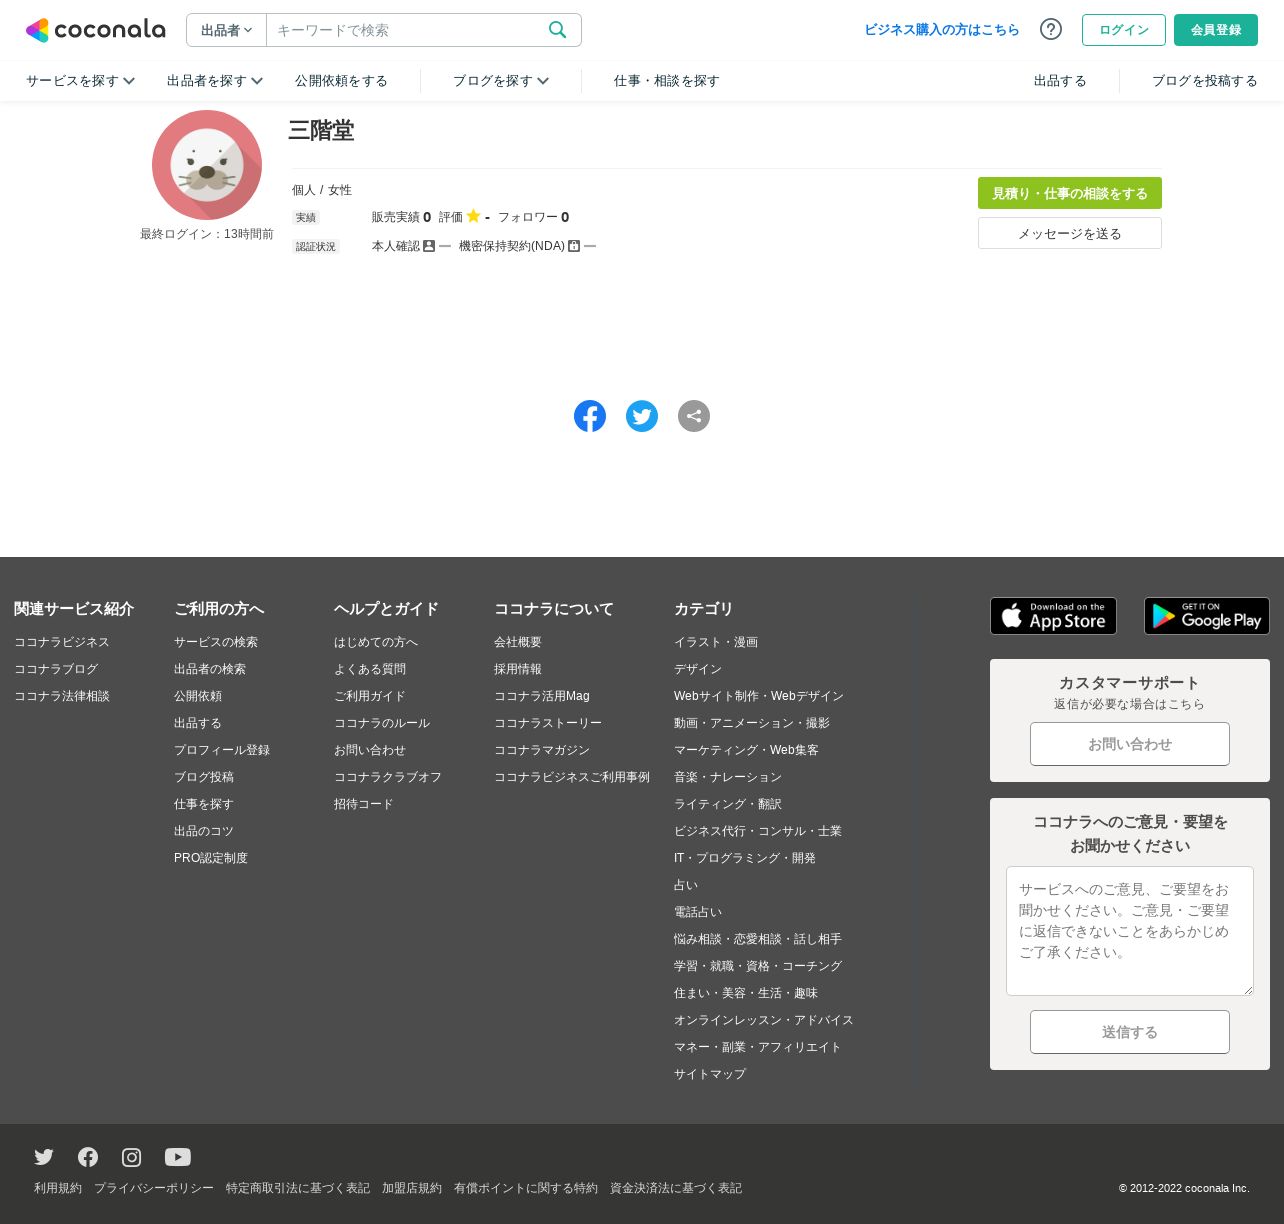Click the search magnifier icon
Viewport: 1284px width, 1224px height.
coord(558,30)
